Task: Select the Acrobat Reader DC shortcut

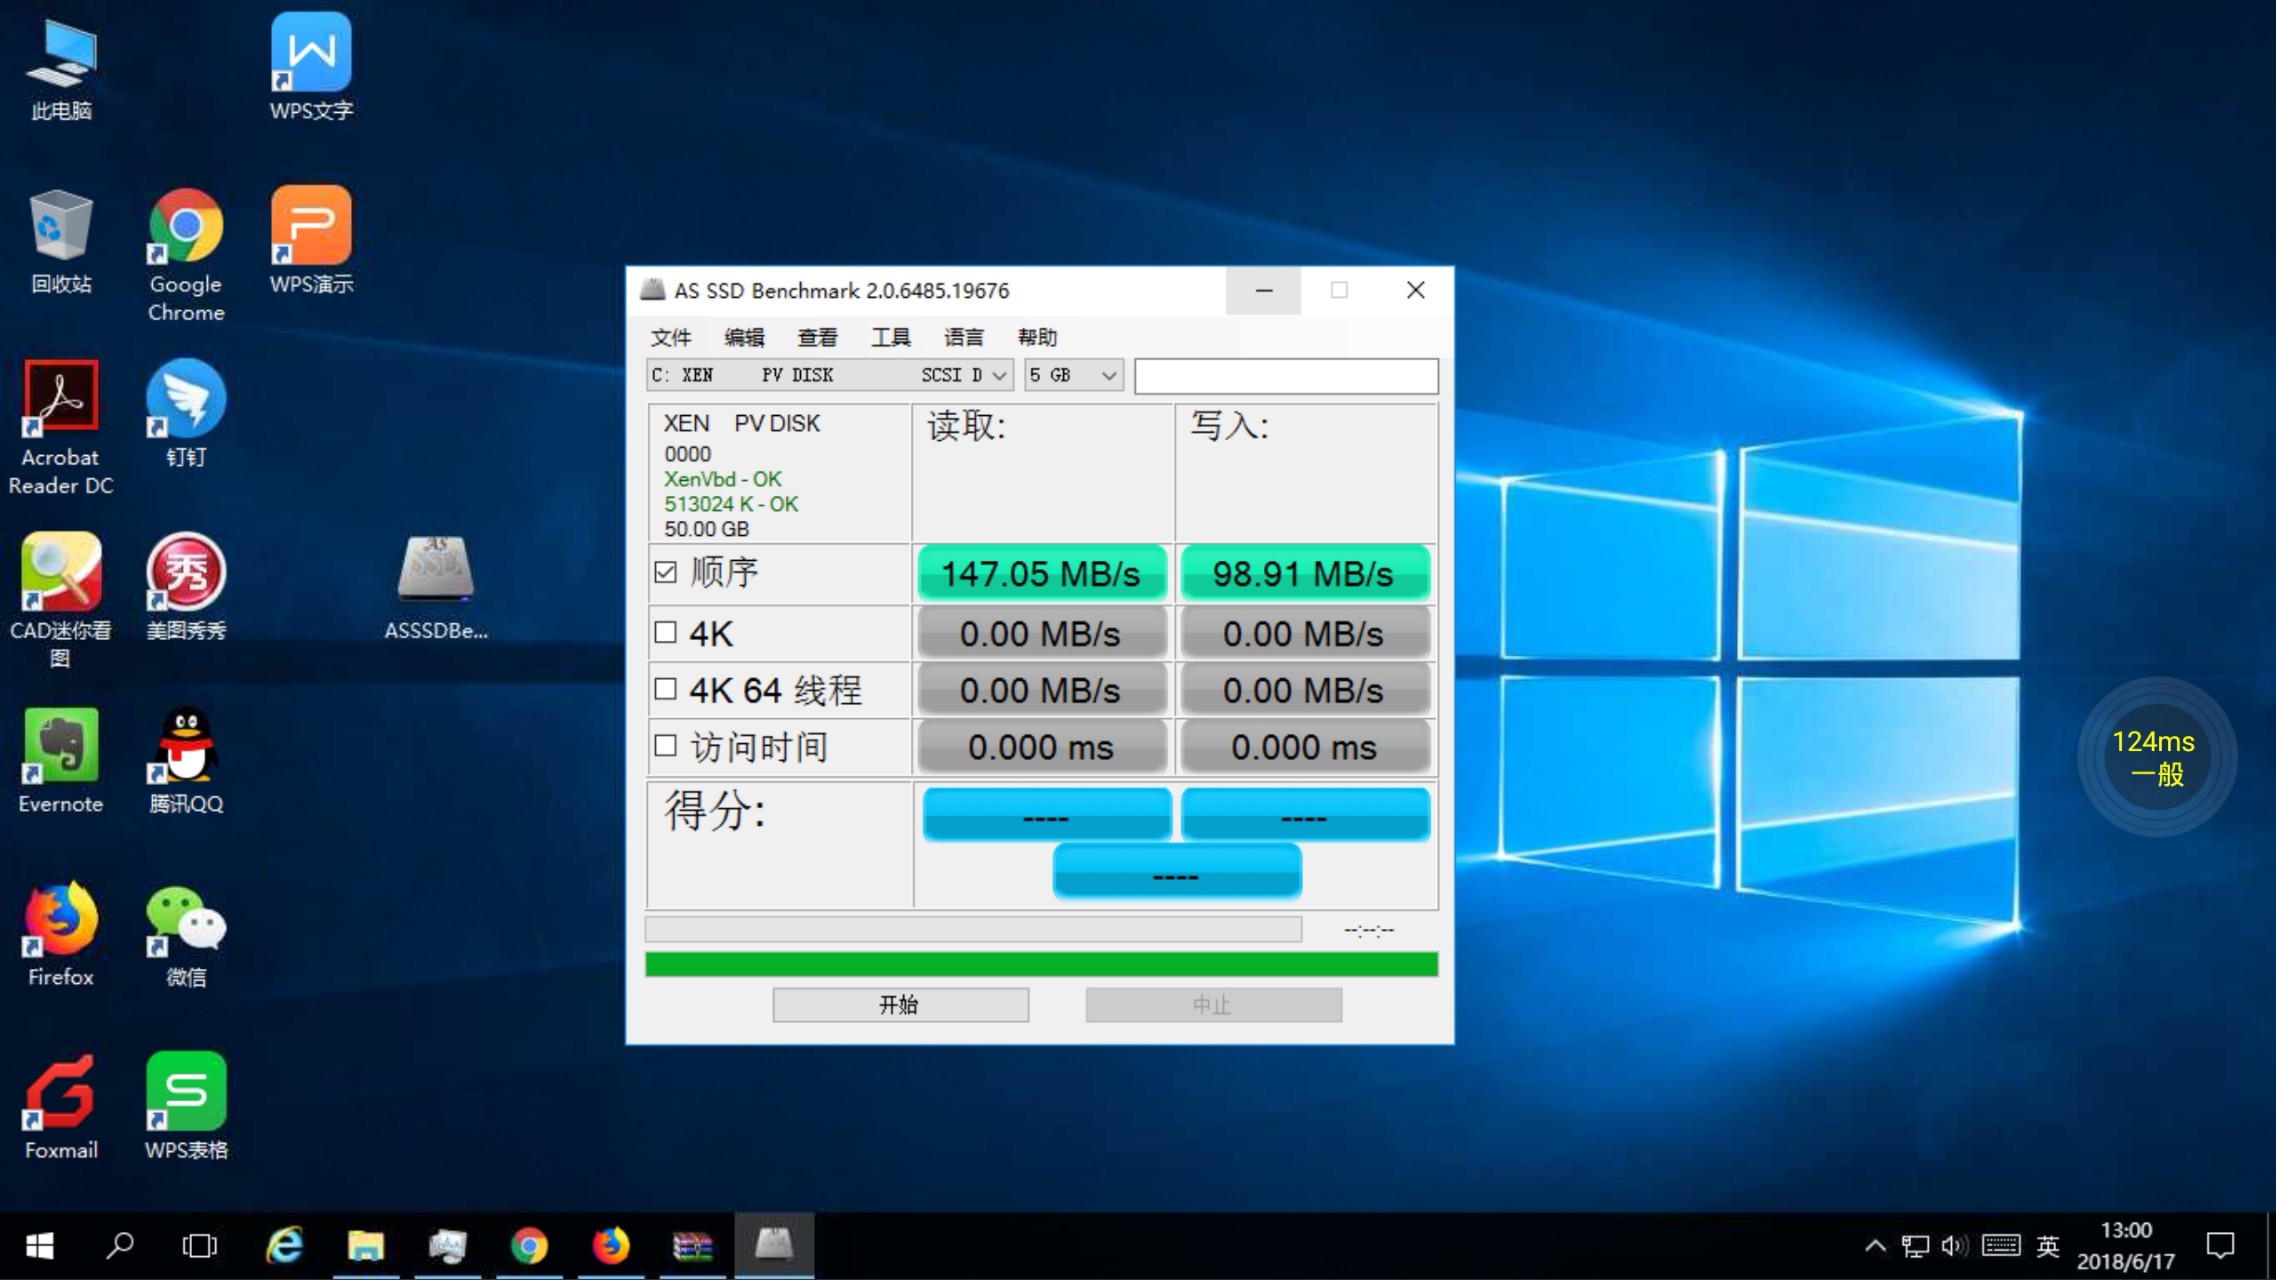Action: (61, 428)
